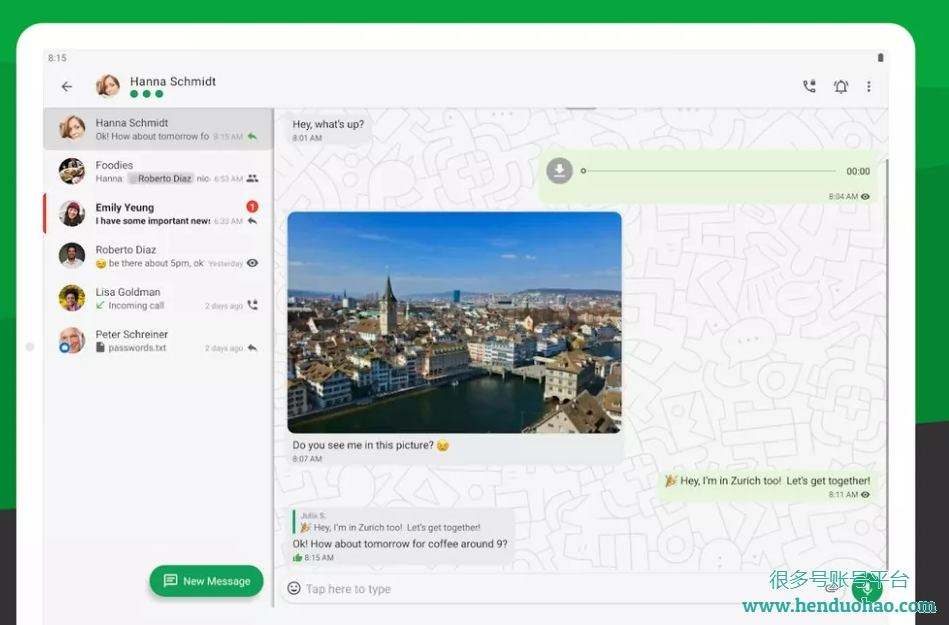
Task: Download the voice message
Action: [559, 171]
